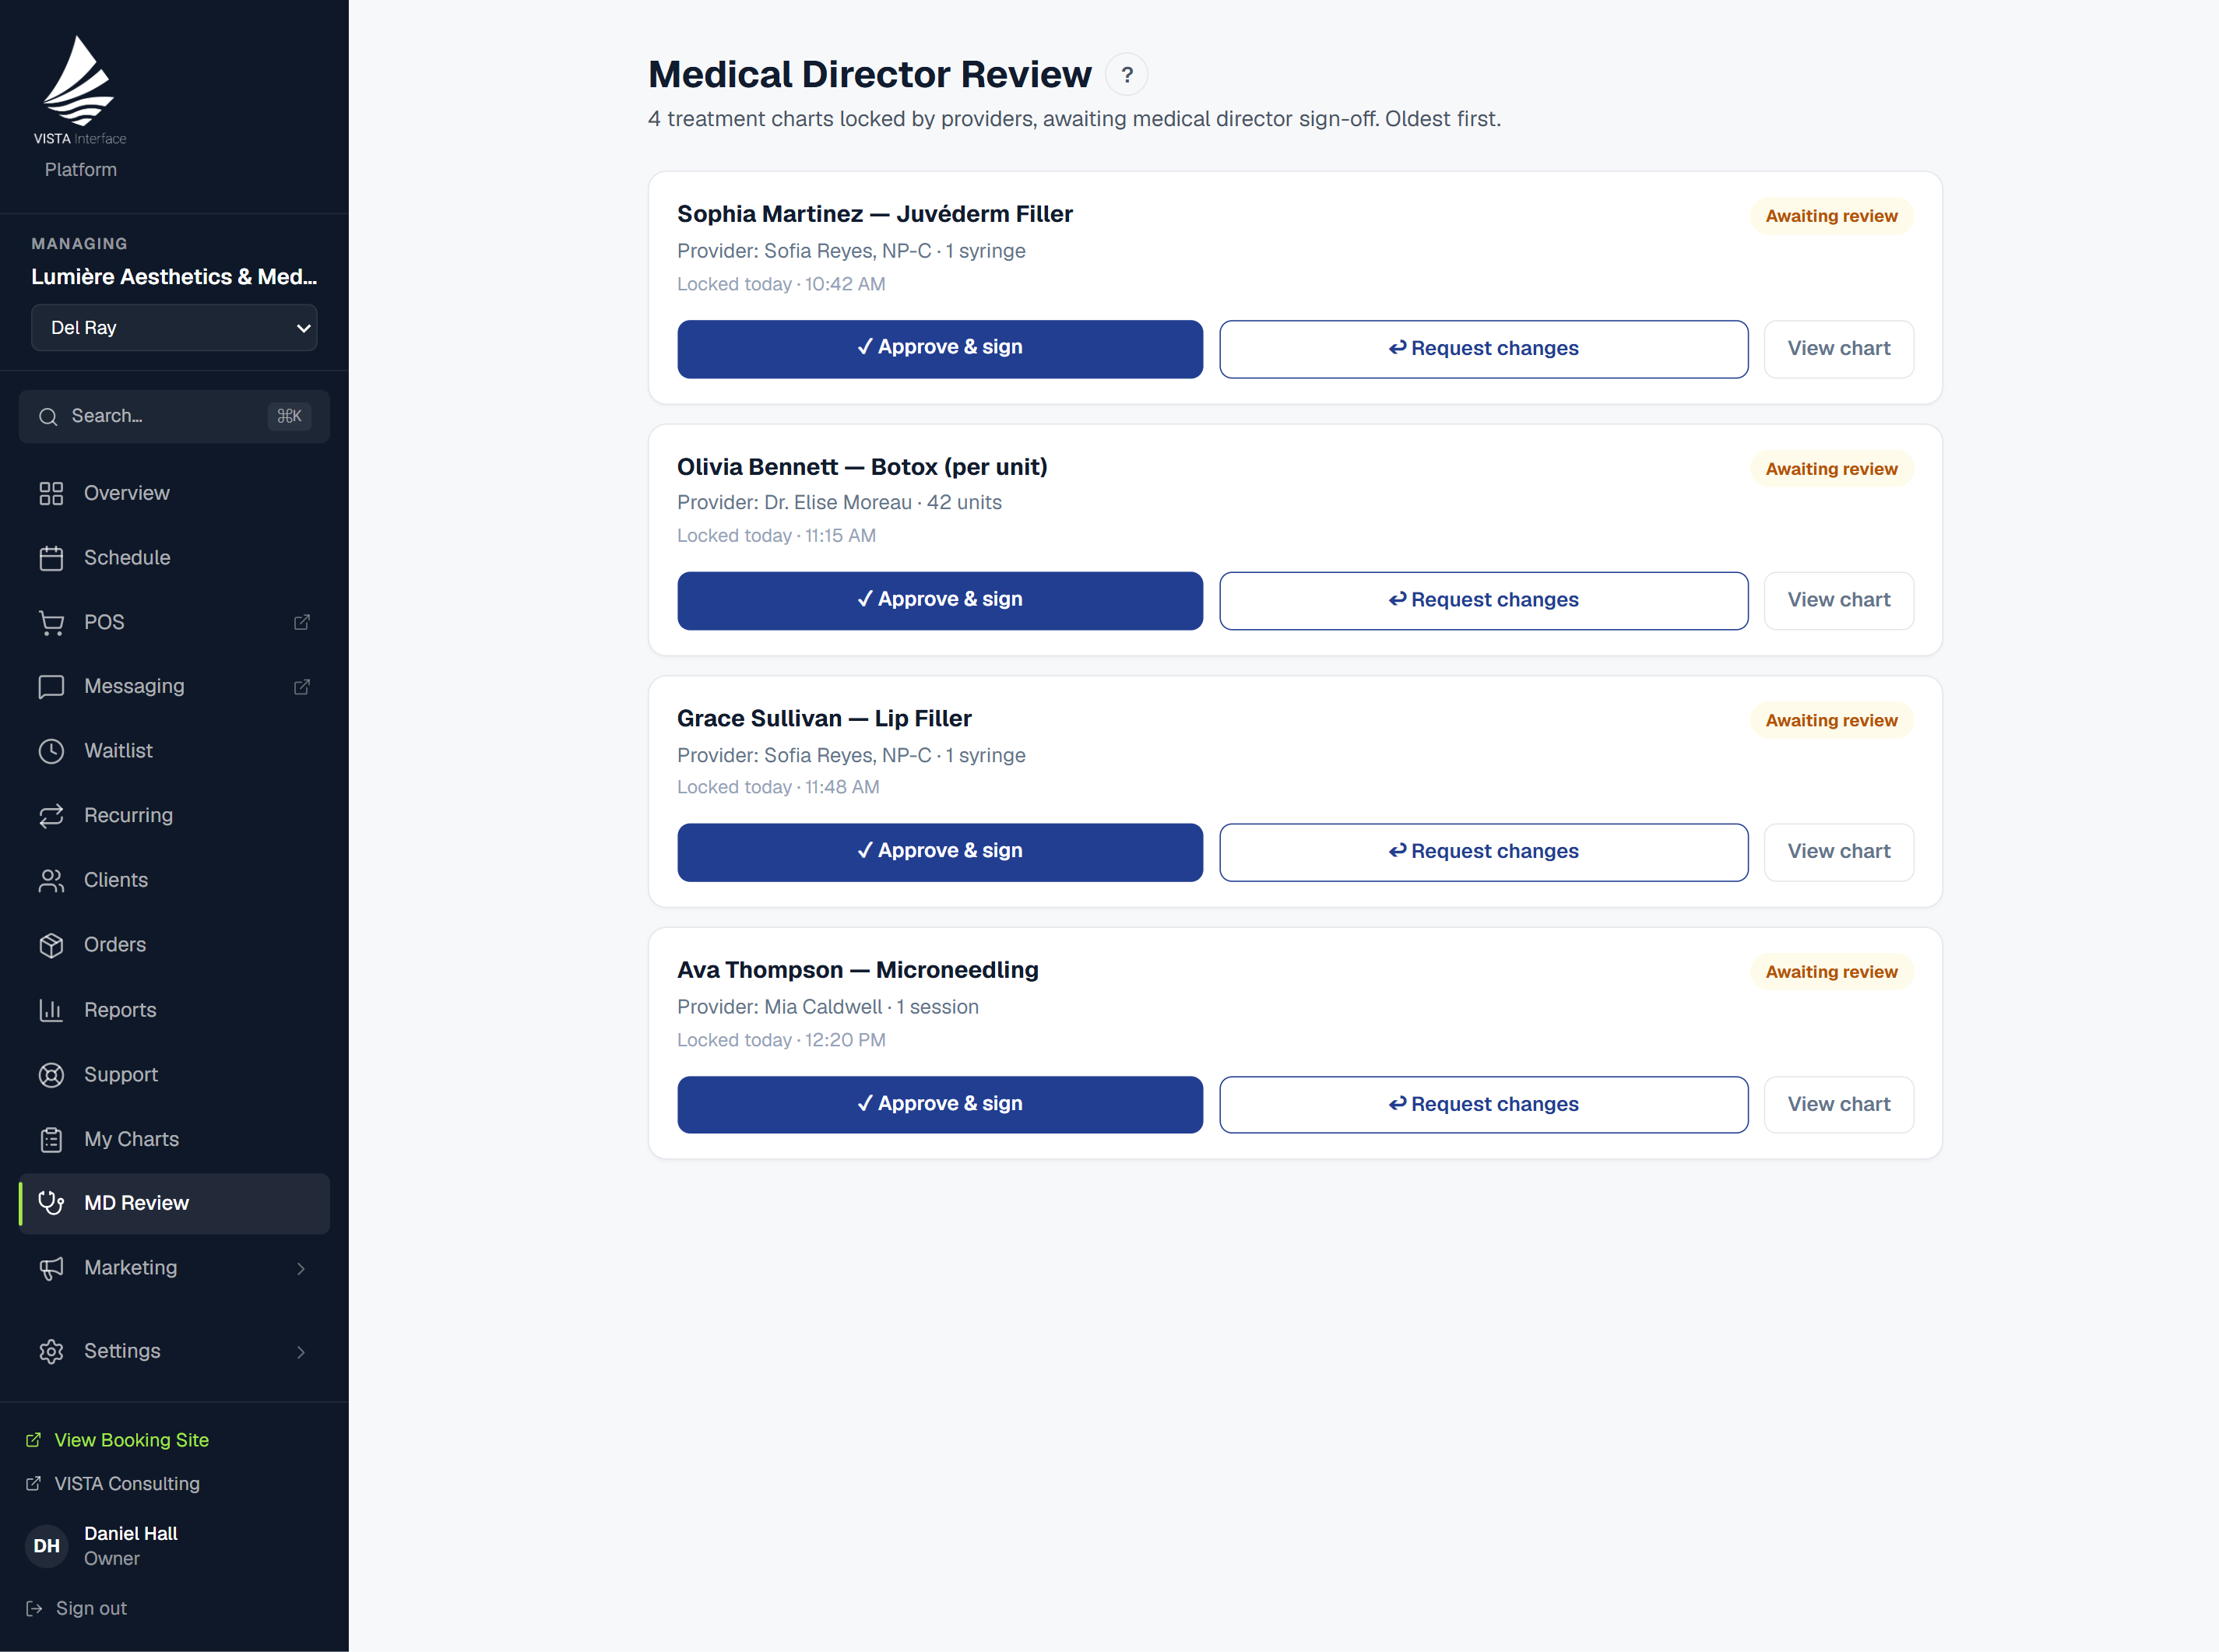Click the Settings gear icon
2219x1652 pixels.
click(51, 1352)
